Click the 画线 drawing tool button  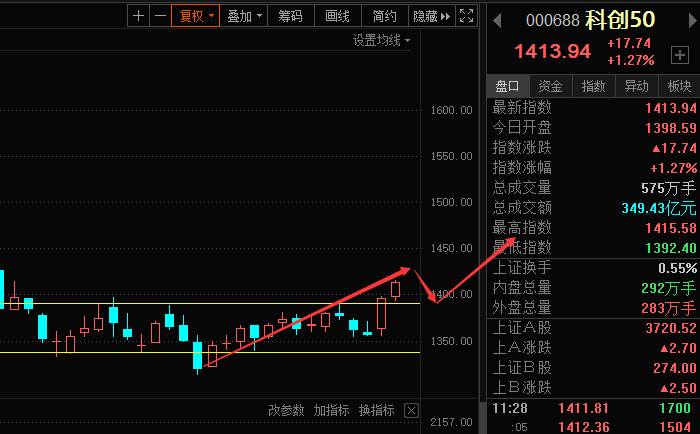338,16
